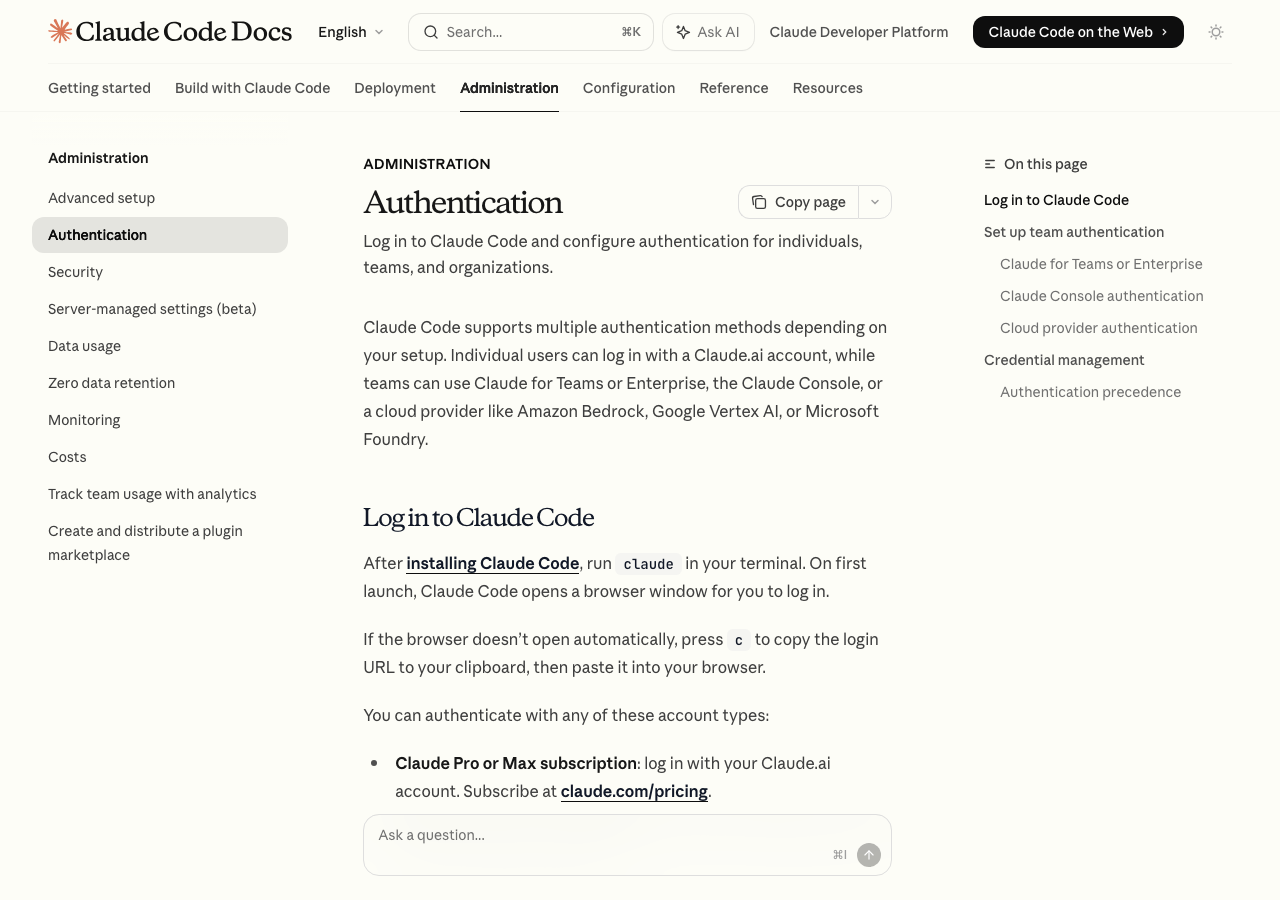Open Claude Code on the Web button
Image resolution: width=1280 pixels, height=900 pixels.
pyautogui.click(x=1077, y=32)
